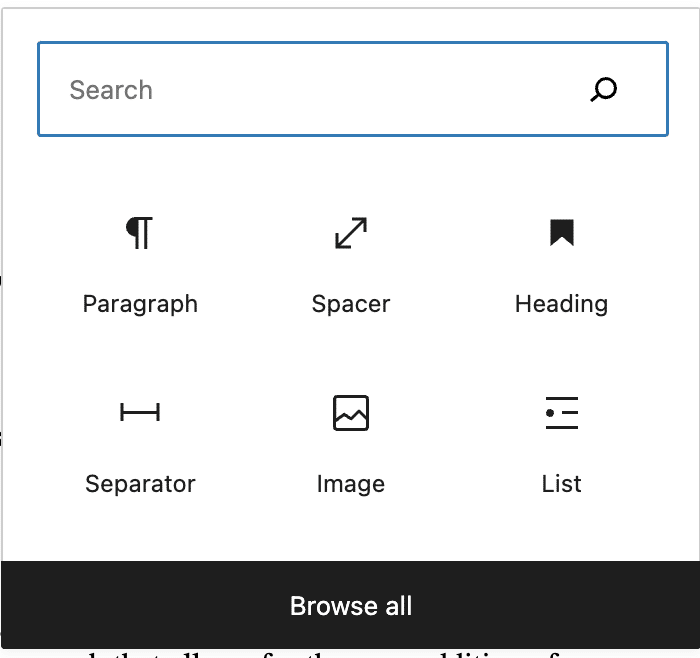Click the "Separator" text label
Viewport: 700px width, 658px height.
(140, 484)
